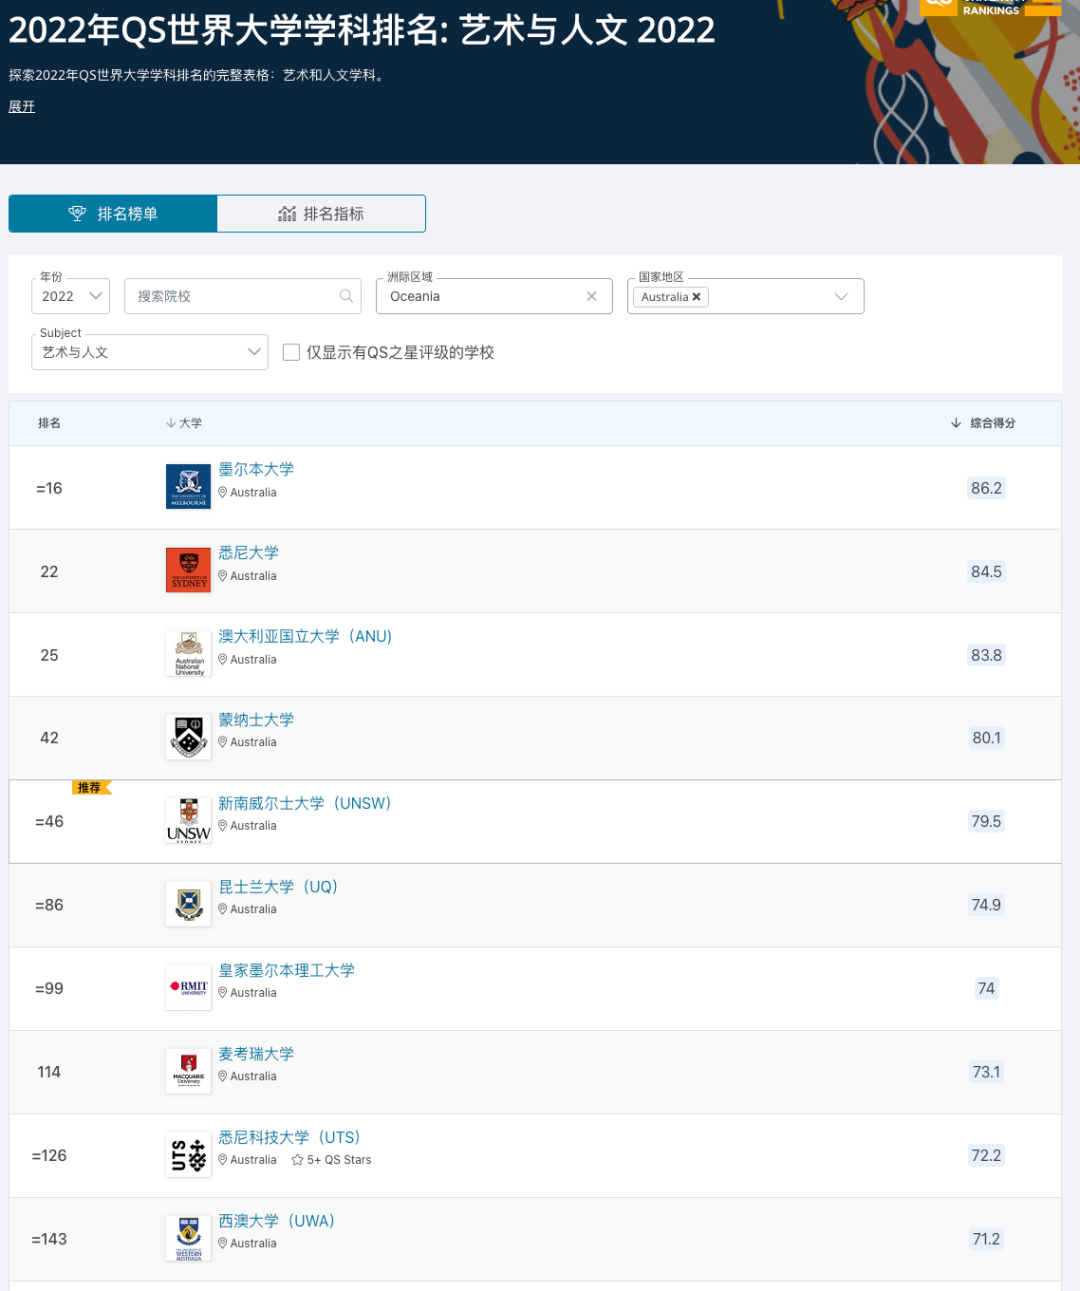Click the 86.2 score for 墨尔本大学
This screenshot has width=1080, height=1291.
tap(986, 488)
